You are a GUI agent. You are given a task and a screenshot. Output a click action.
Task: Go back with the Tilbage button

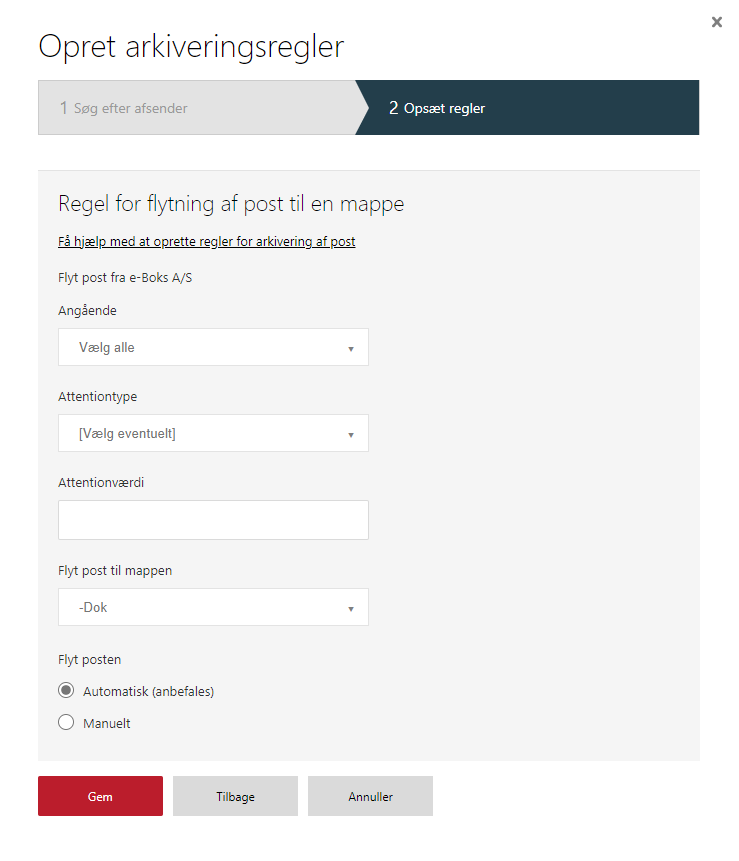[x=235, y=796]
